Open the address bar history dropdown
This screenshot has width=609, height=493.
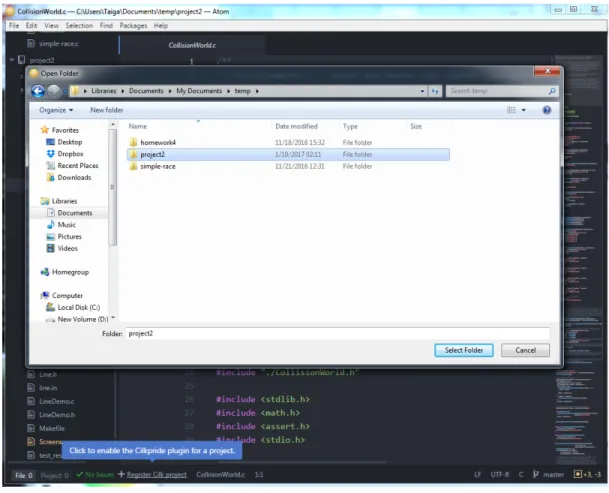point(422,91)
